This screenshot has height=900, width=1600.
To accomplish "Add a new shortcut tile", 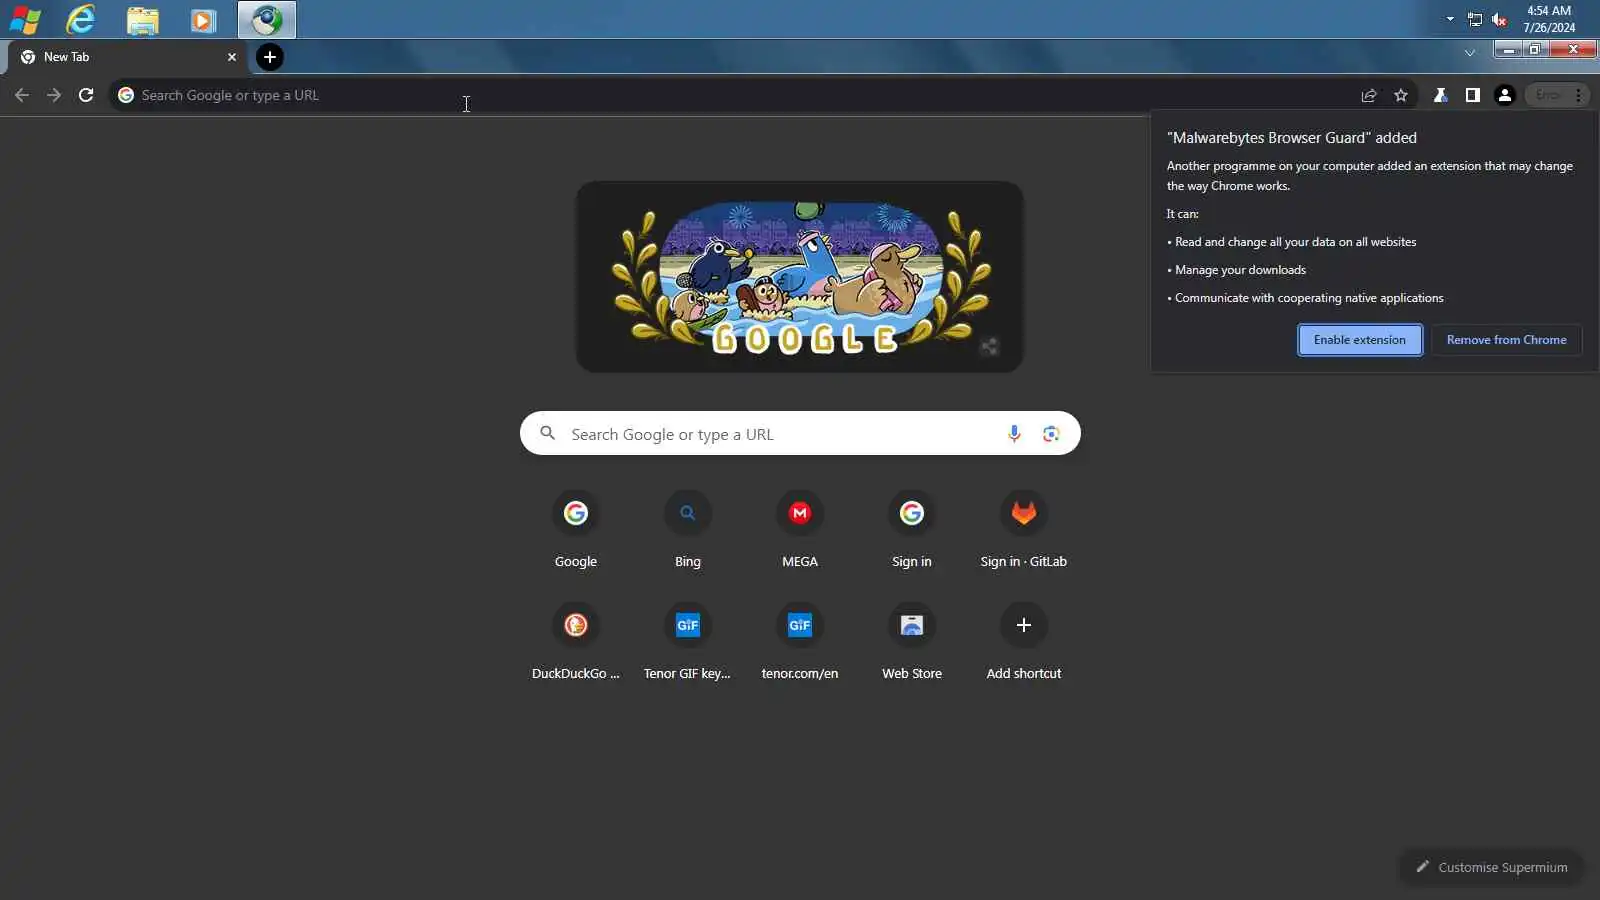I will (1024, 643).
